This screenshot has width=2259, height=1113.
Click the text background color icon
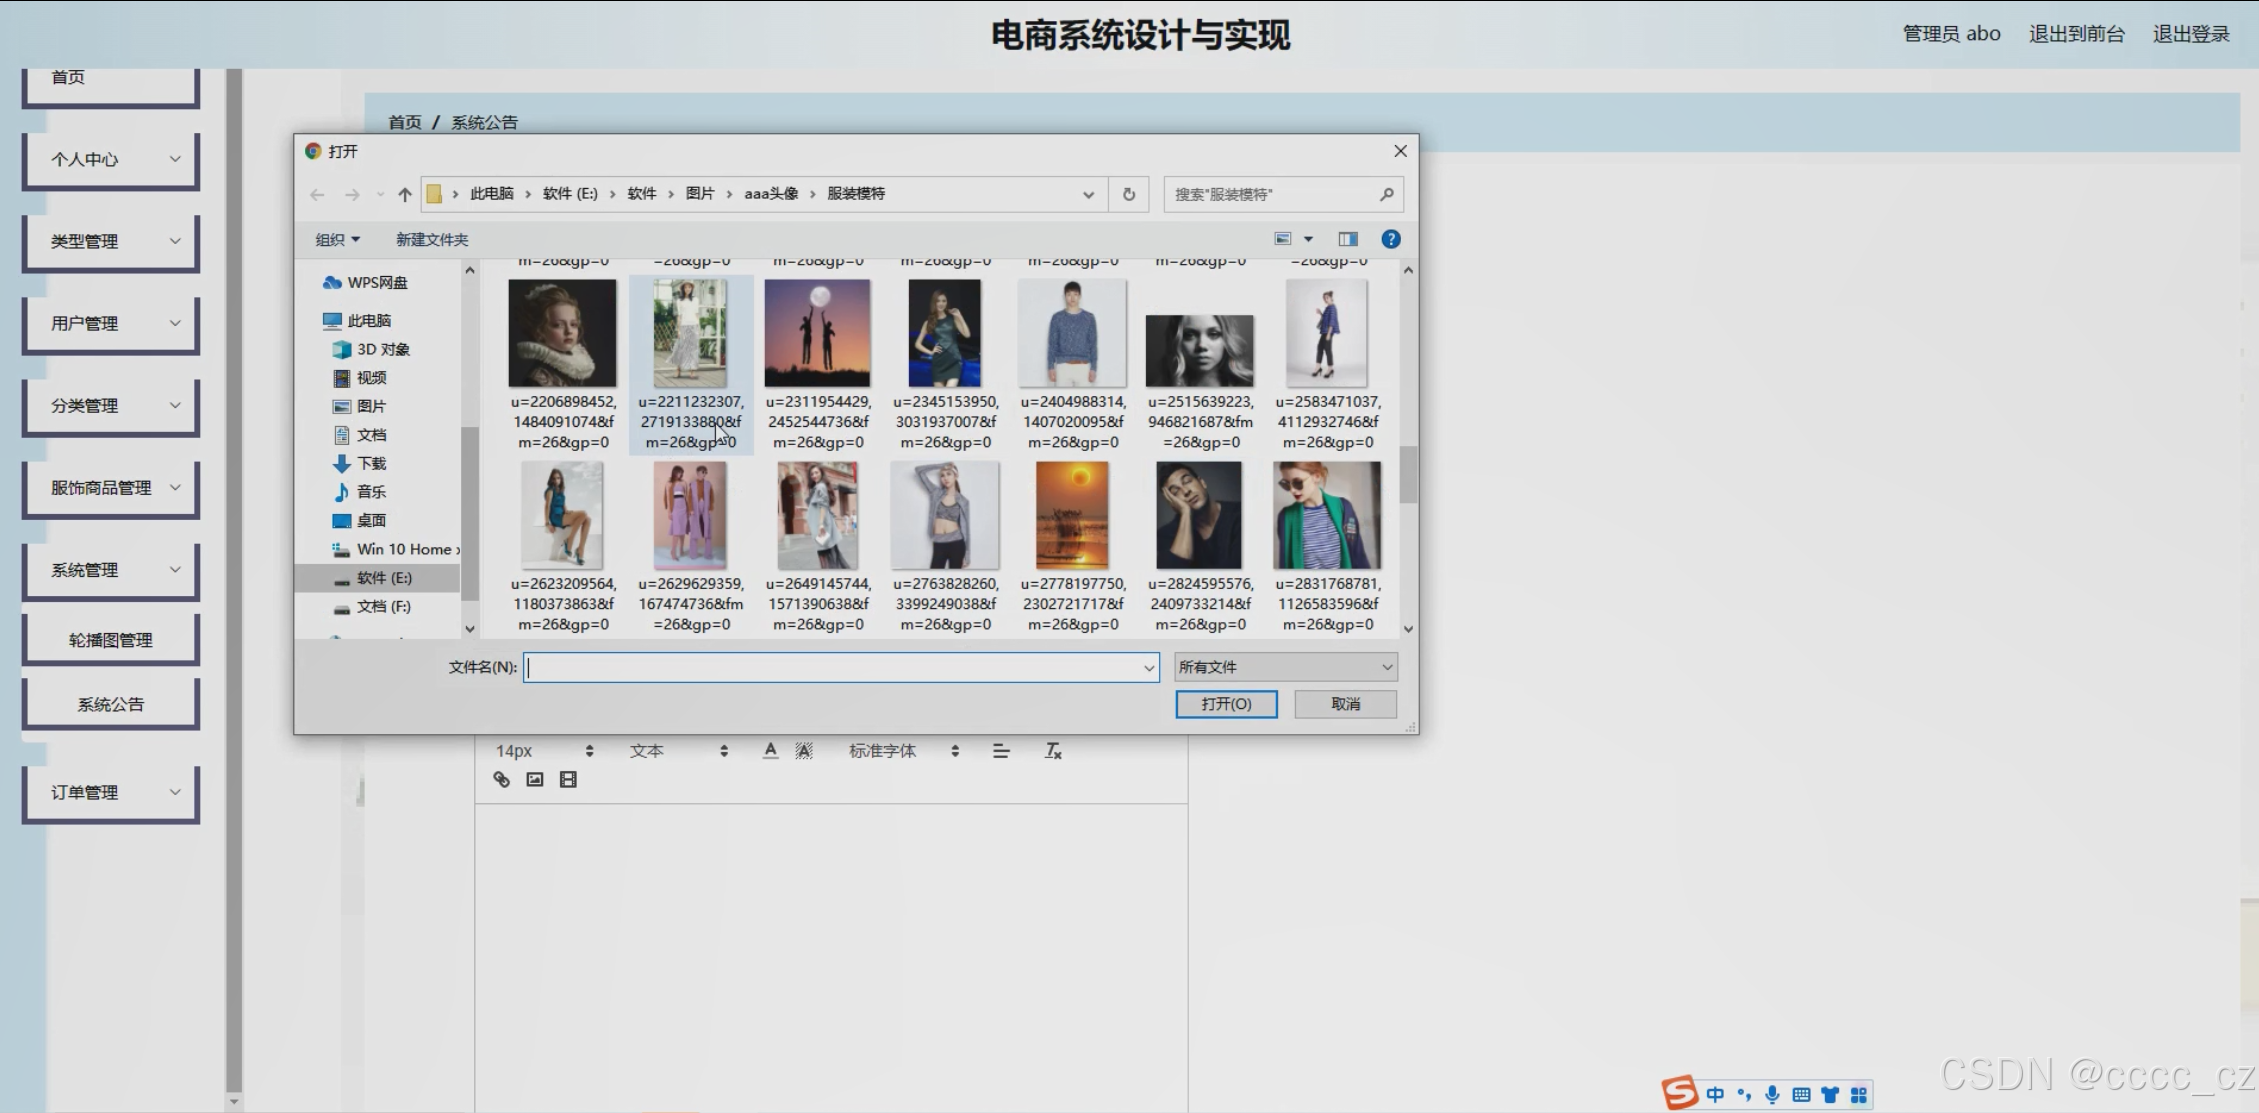(804, 751)
